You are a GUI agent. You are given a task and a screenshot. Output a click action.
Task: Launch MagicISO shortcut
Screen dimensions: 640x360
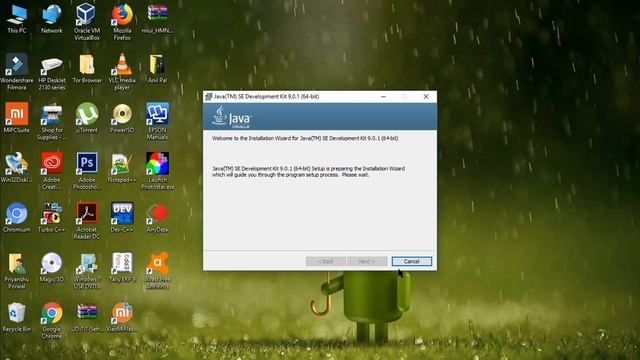pos(52,267)
